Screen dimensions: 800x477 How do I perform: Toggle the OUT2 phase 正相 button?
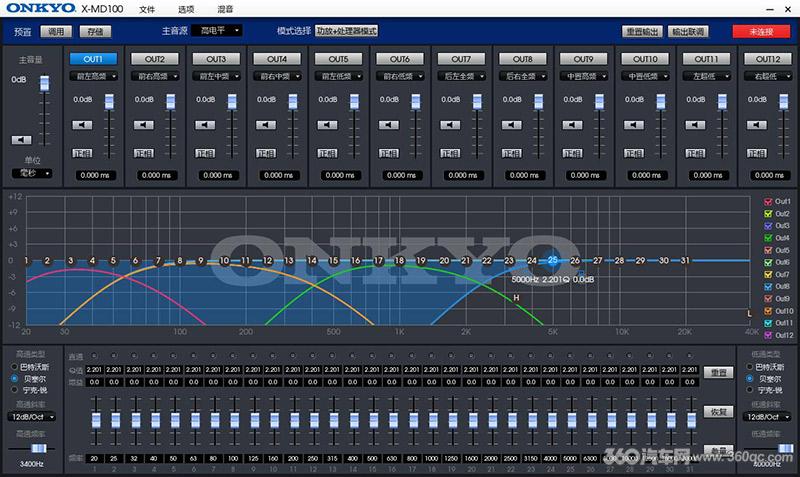click(143, 153)
